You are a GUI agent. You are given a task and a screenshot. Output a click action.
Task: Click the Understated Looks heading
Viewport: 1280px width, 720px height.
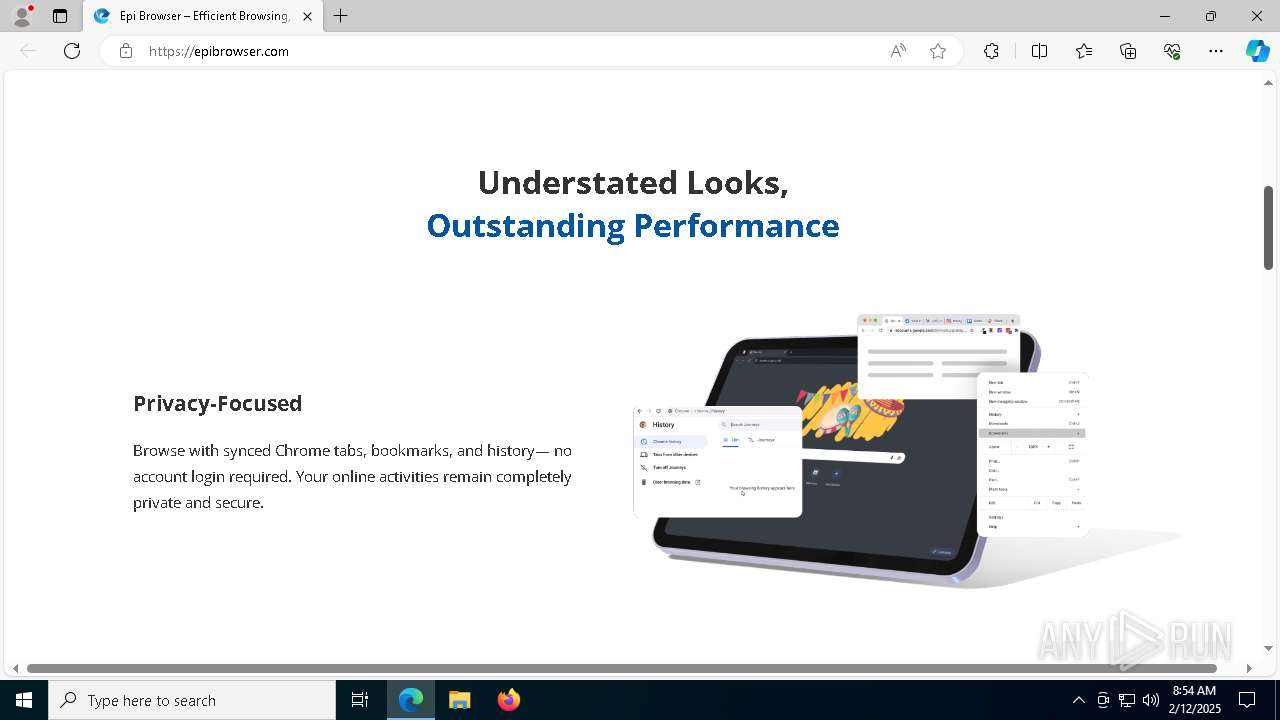(633, 183)
